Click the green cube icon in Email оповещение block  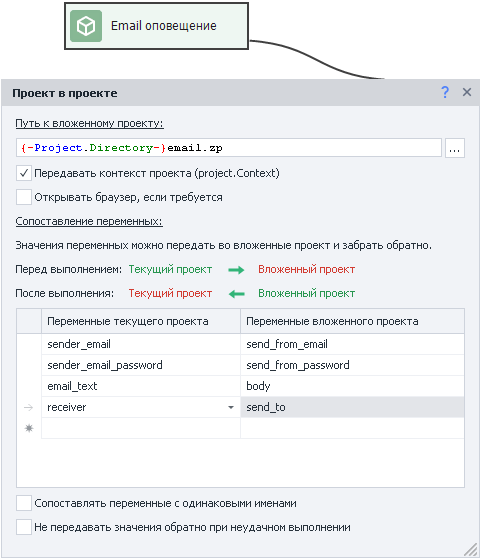[86, 26]
